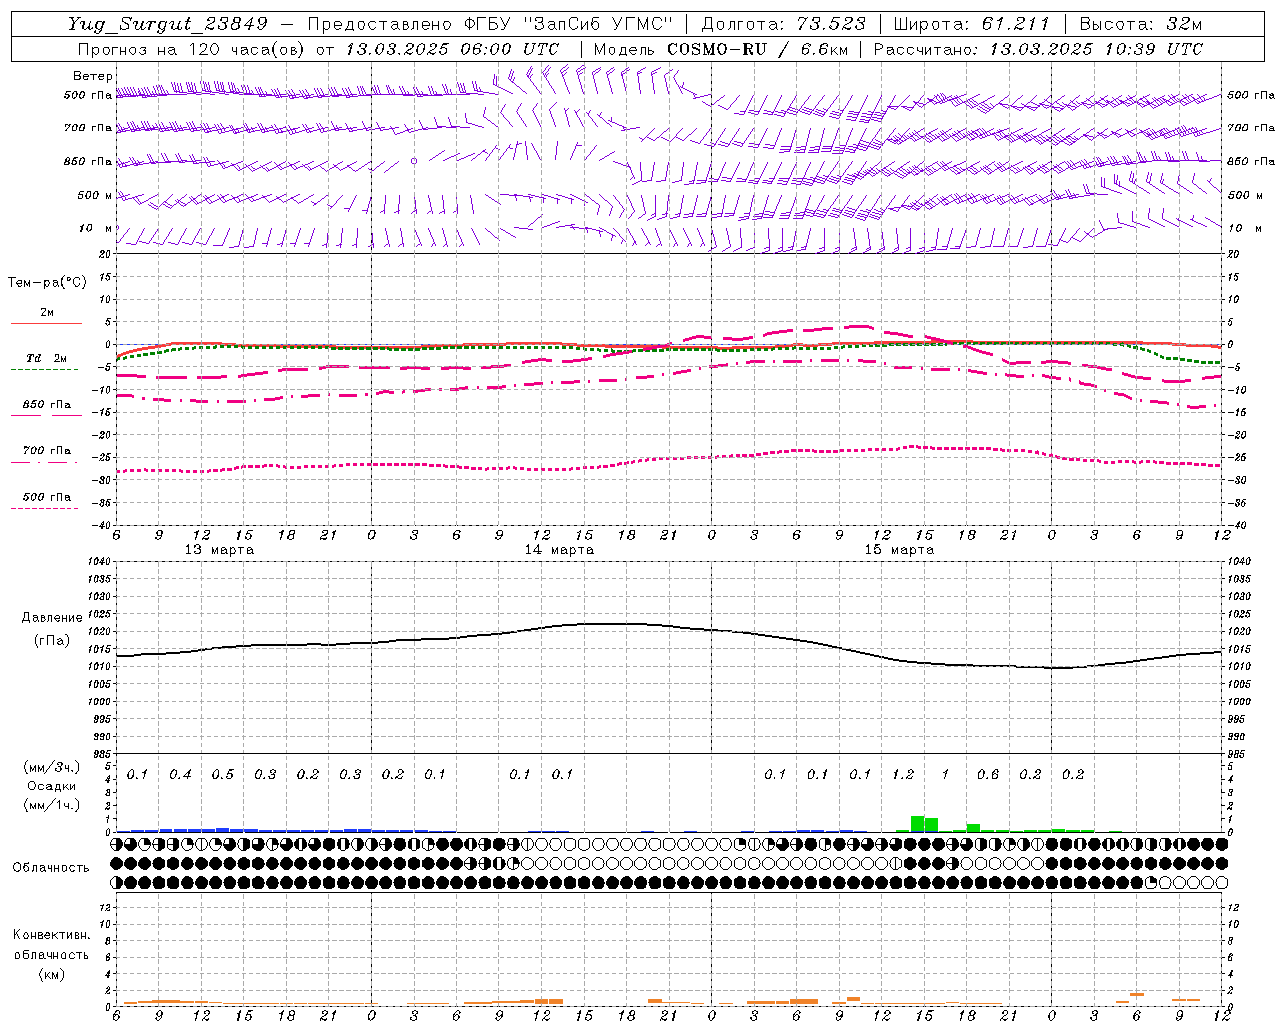Select the provider text ФГБУ "ЗапСиб УГМС"
Image resolution: width=1280 pixels, height=1024 pixels.
(x=569, y=24)
